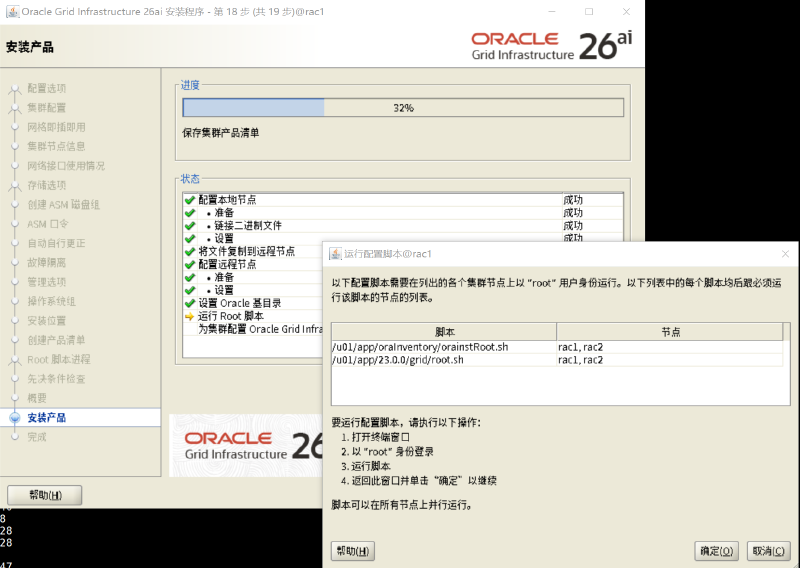This screenshot has height=568, width=800.
Task: Click the 32% installation progress bar
Action: [x=403, y=108]
